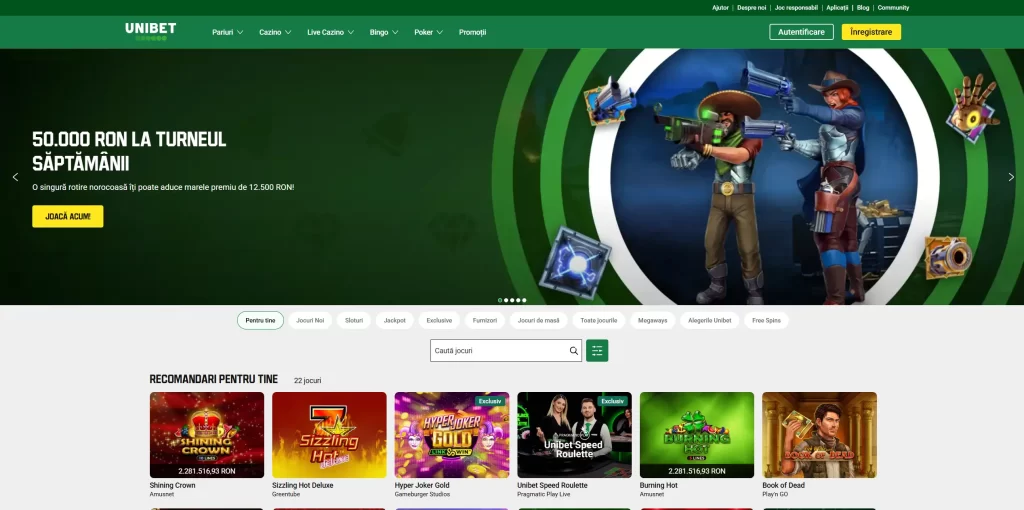
Task: Switch to the Sloturi category
Action: tap(354, 321)
